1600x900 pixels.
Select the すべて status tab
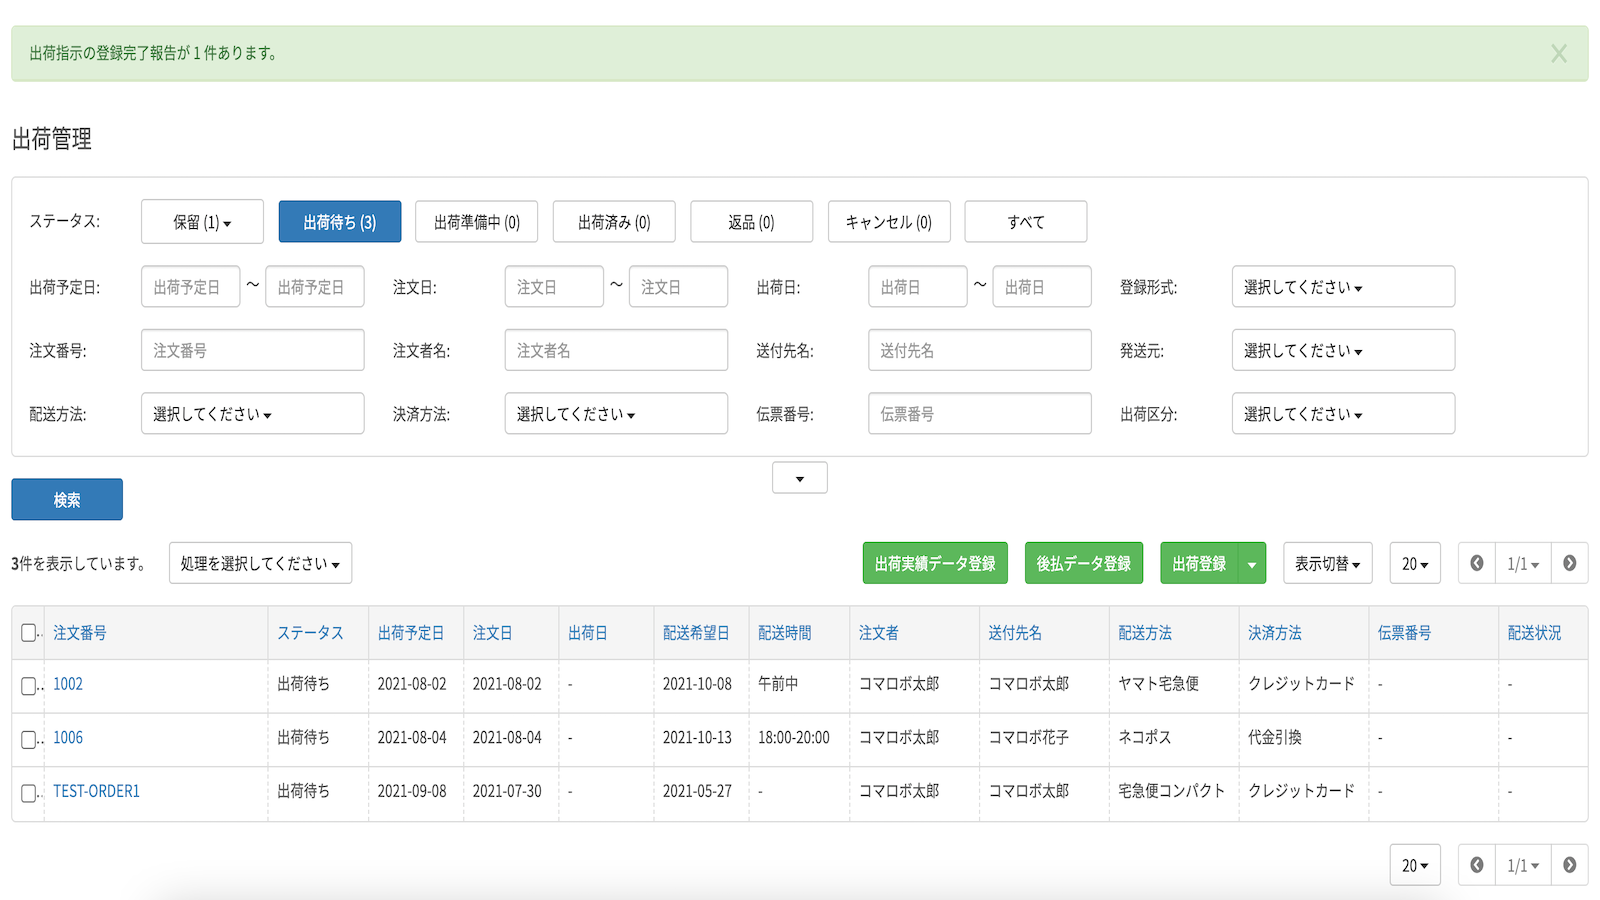pos(1026,222)
